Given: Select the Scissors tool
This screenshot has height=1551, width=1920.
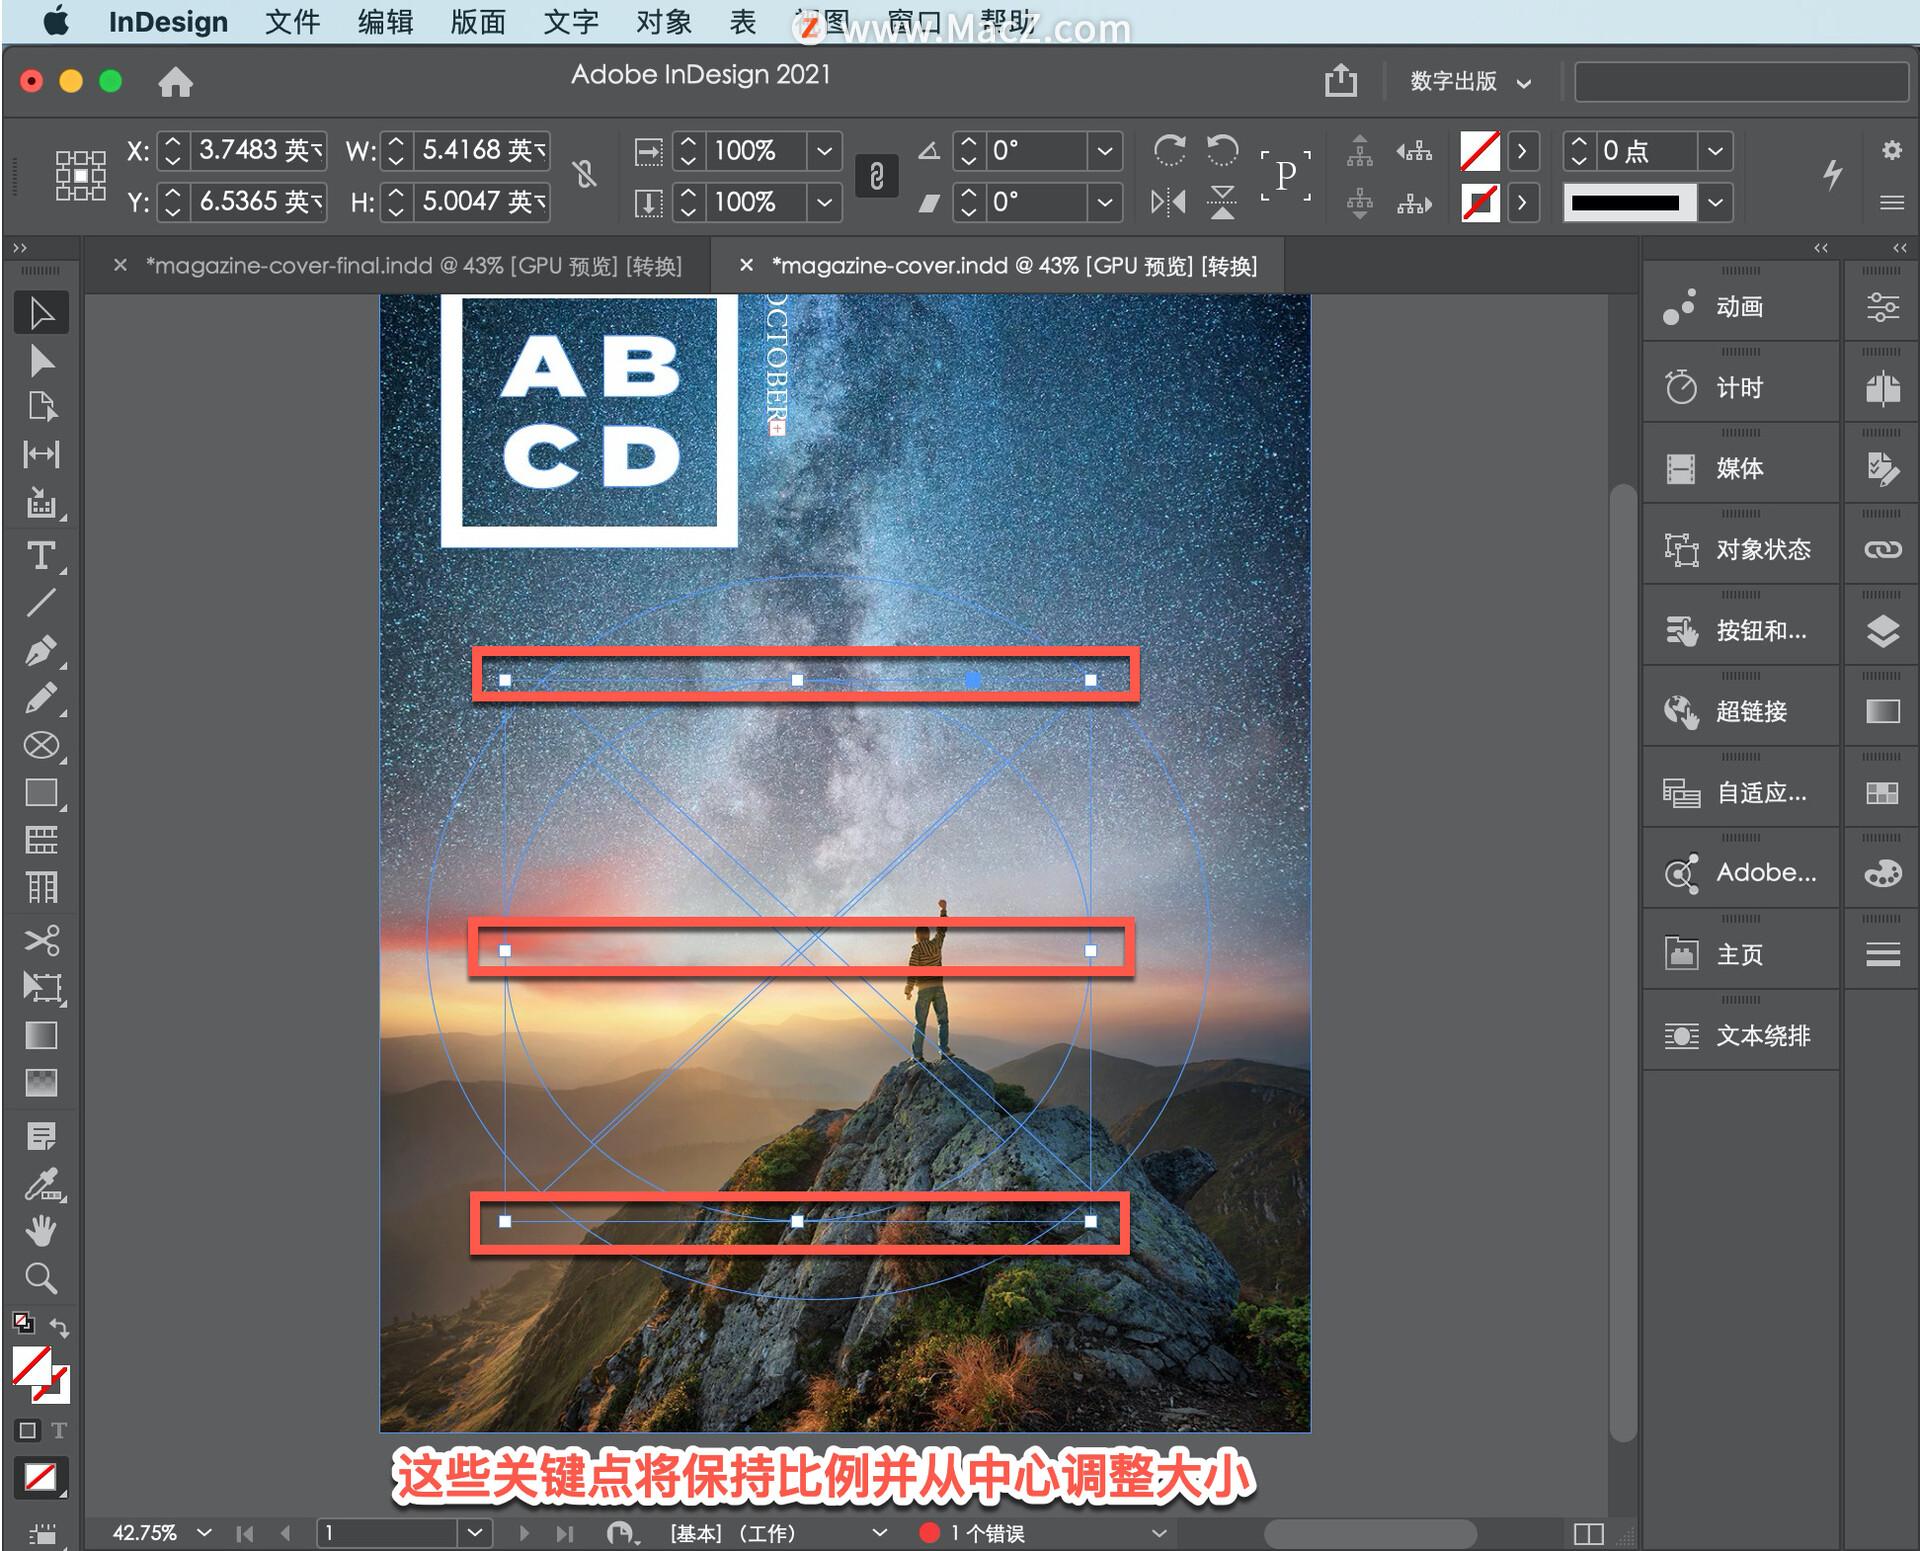Looking at the screenshot, I should coord(41,940).
